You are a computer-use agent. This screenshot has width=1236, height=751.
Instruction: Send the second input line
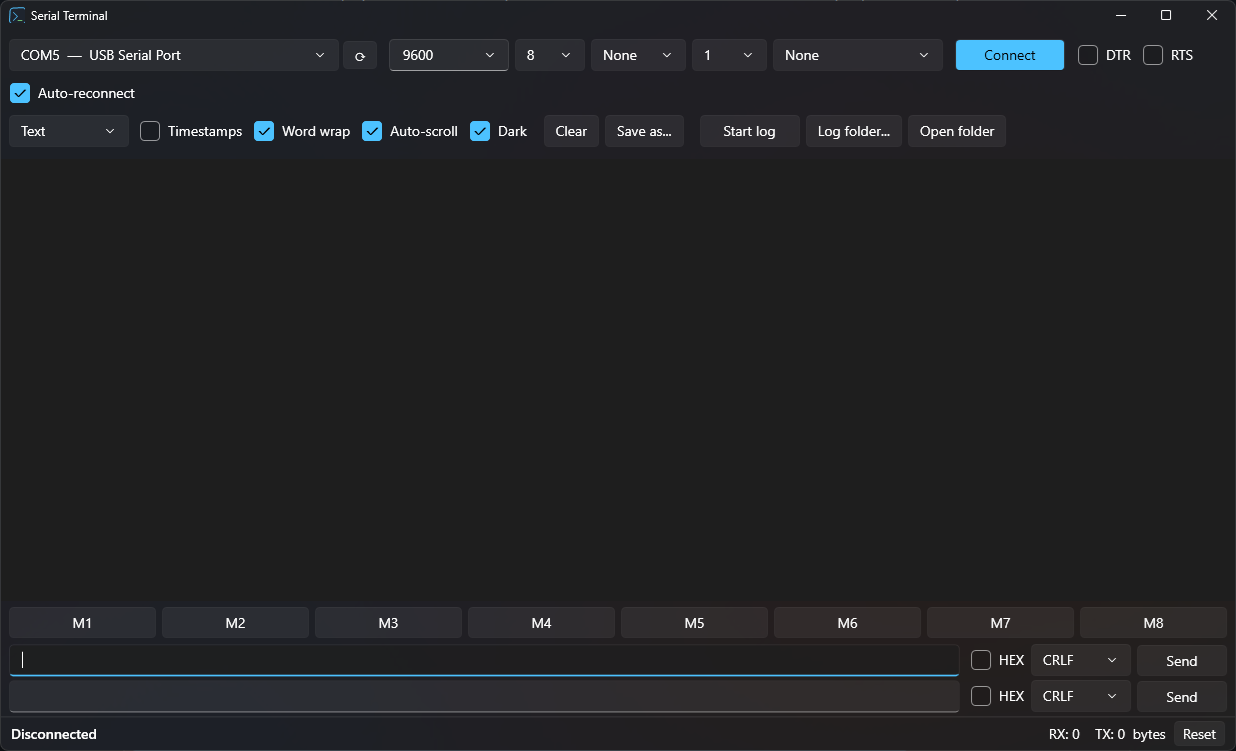click(x=1182, y=696)
